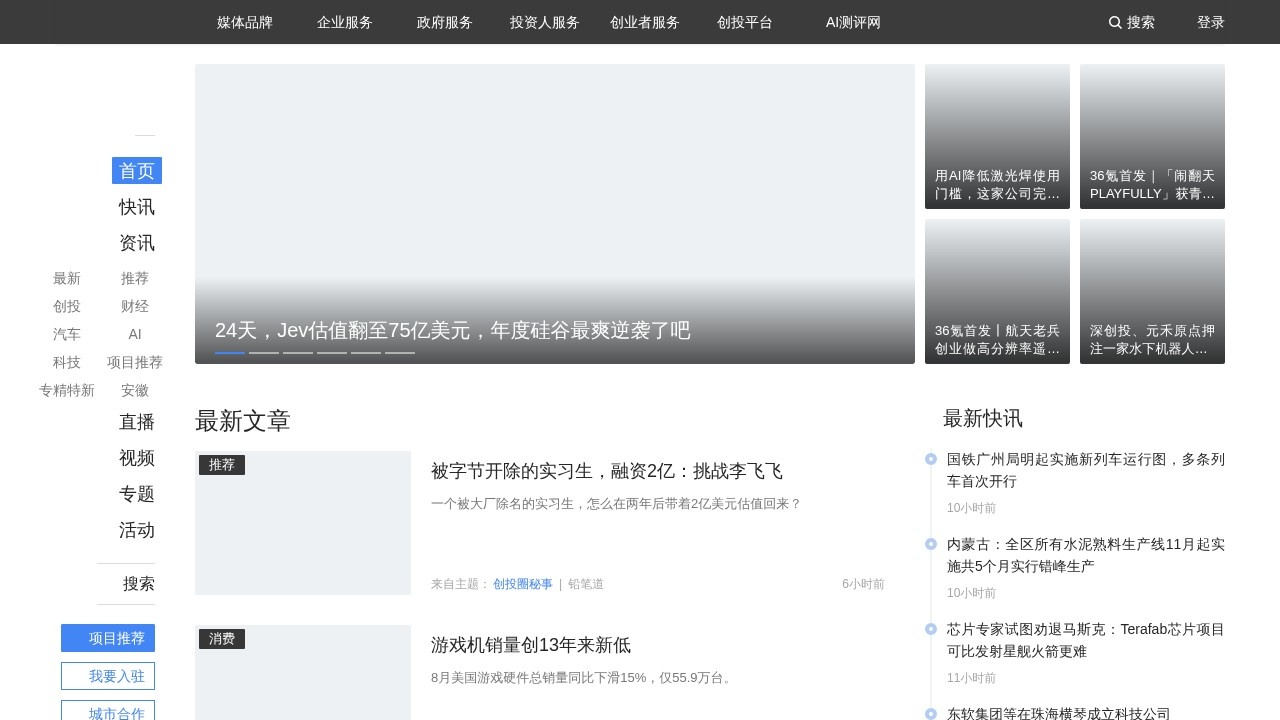Open 专精特新 subcategory in sidebar
This screenshot has width=1280, height=720.
click(67, 391)
